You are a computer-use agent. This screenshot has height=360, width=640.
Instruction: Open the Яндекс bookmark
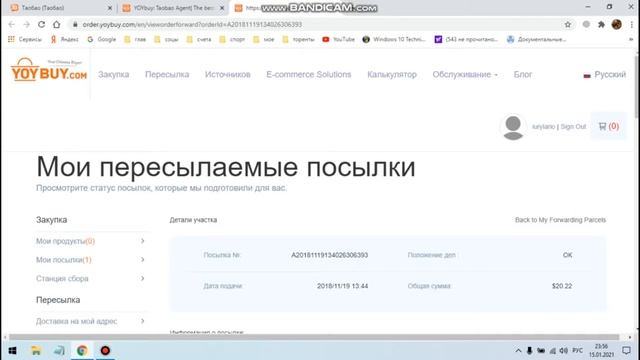tap(64, 39)
